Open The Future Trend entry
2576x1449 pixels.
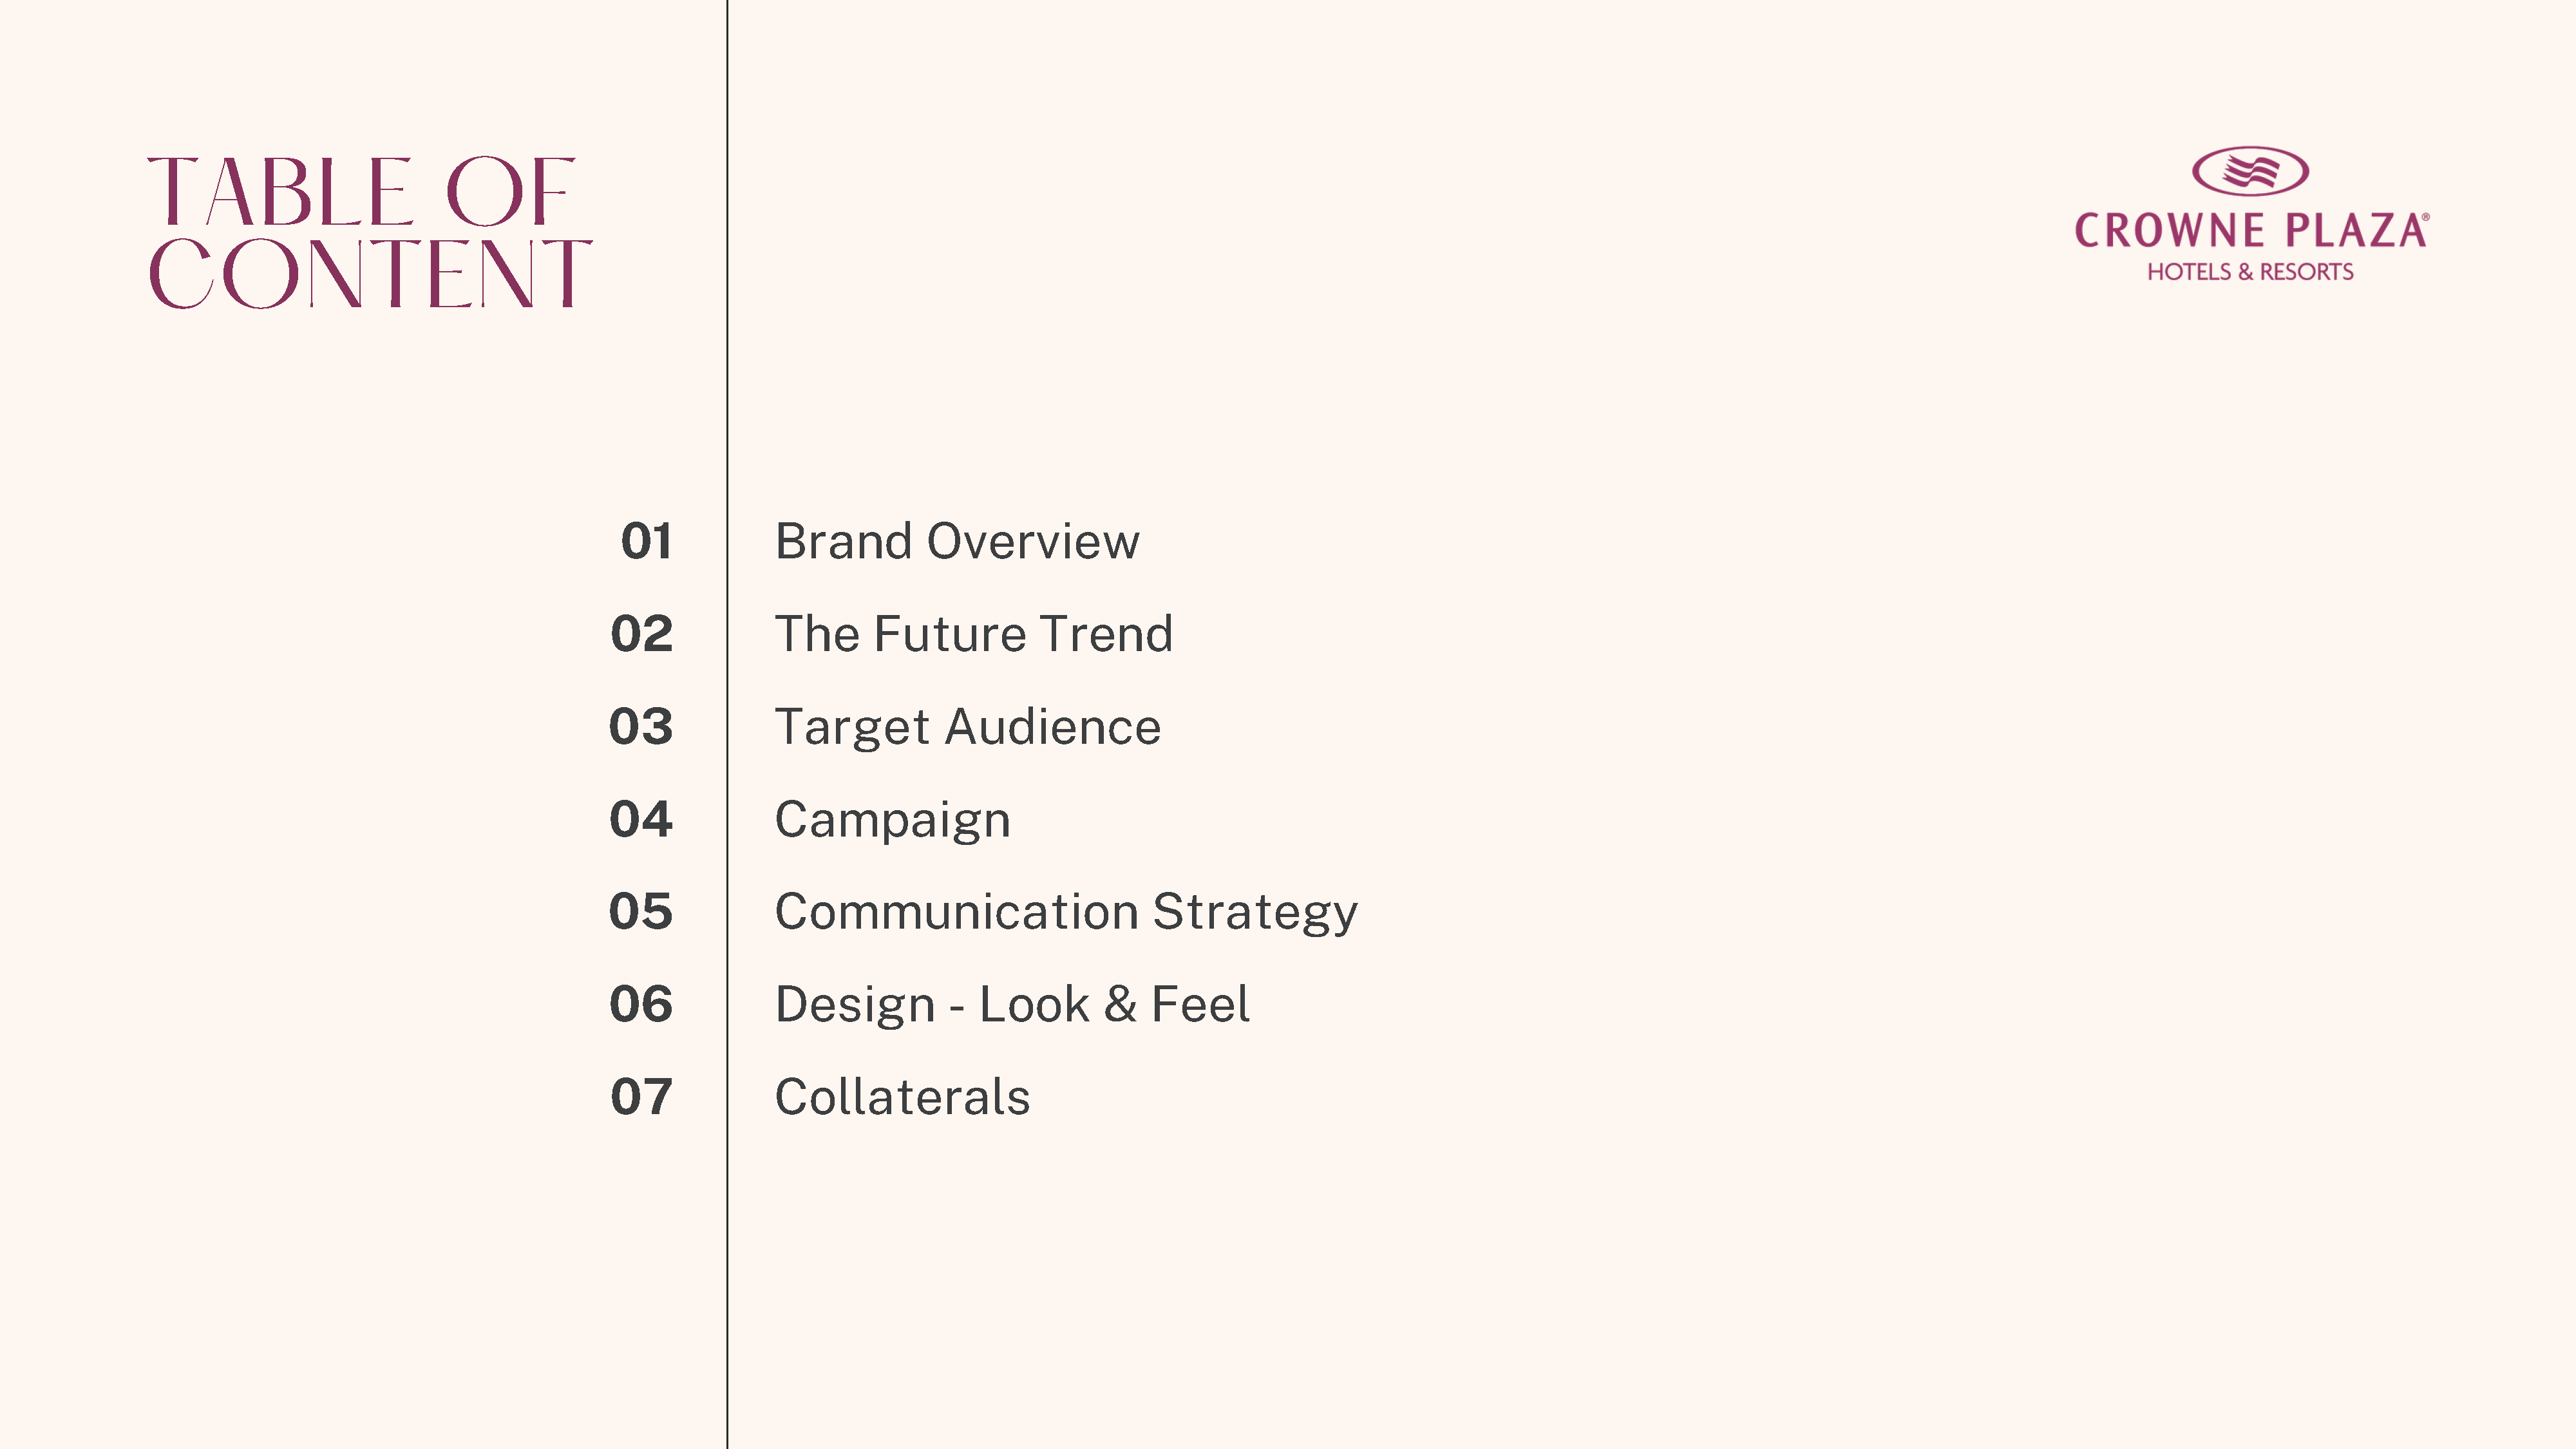click(974, 634)
